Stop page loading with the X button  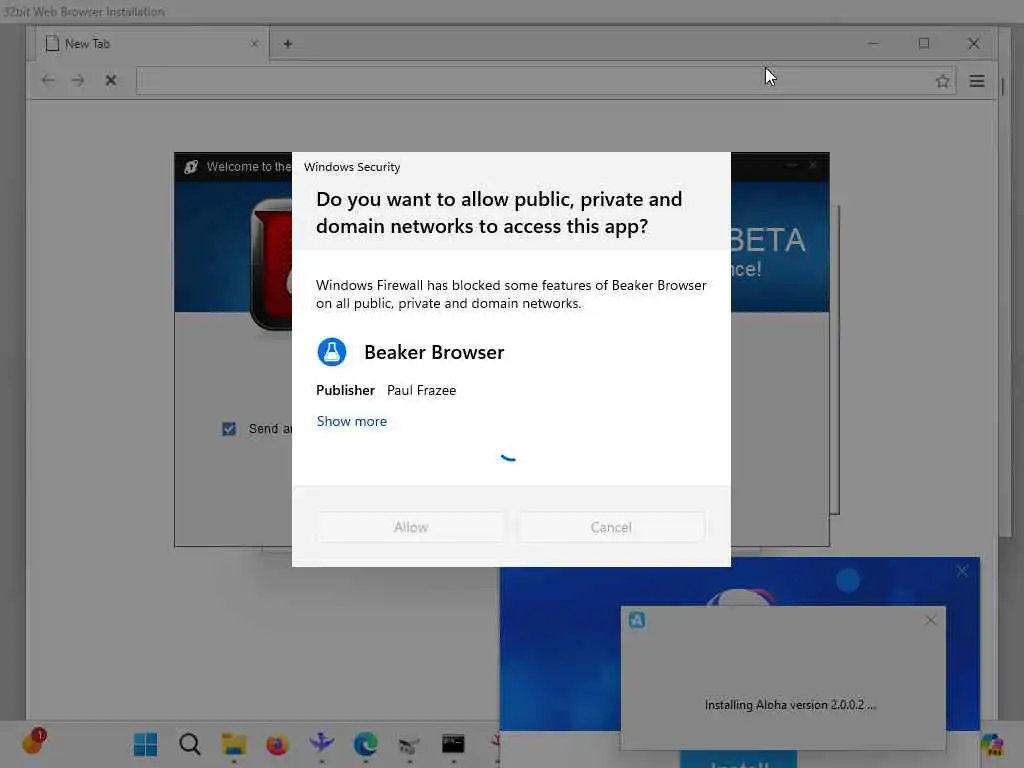(x=111, y=80)
